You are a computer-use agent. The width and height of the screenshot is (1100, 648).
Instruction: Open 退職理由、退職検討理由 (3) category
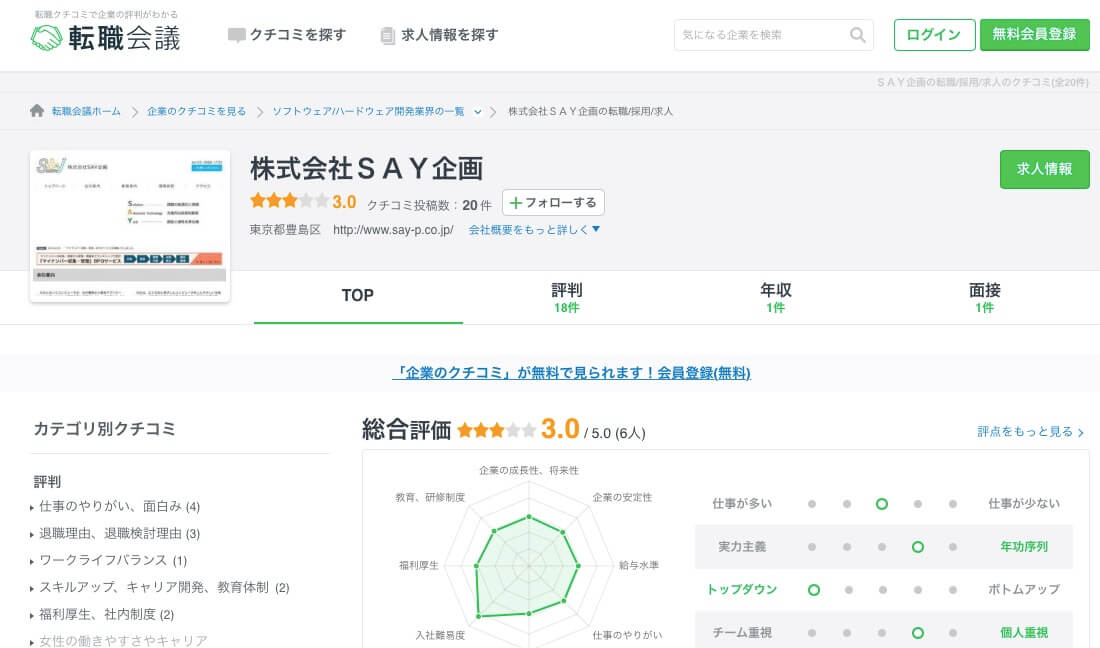coord(119,534)
